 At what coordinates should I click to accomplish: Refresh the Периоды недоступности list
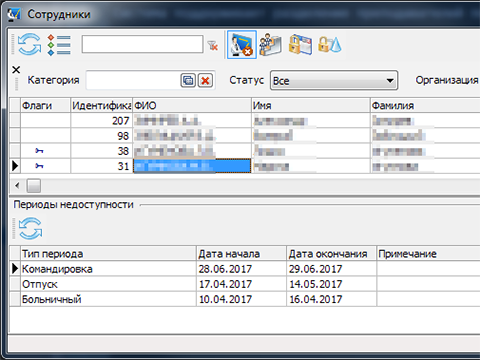pos(30,229)
